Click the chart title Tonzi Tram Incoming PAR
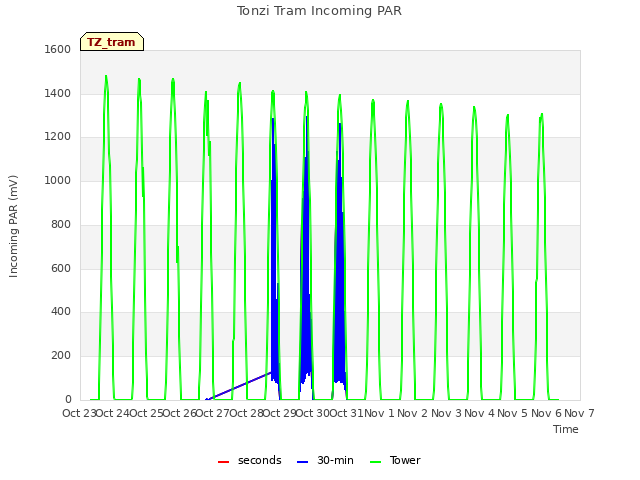The image size is (640, 480). (x=319, y=11)
